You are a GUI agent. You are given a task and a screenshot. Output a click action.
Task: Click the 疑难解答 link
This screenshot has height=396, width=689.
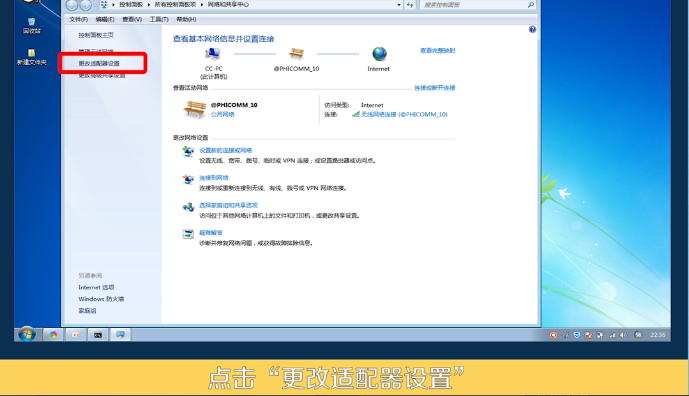pyautogui.click(x=211, y=233)
